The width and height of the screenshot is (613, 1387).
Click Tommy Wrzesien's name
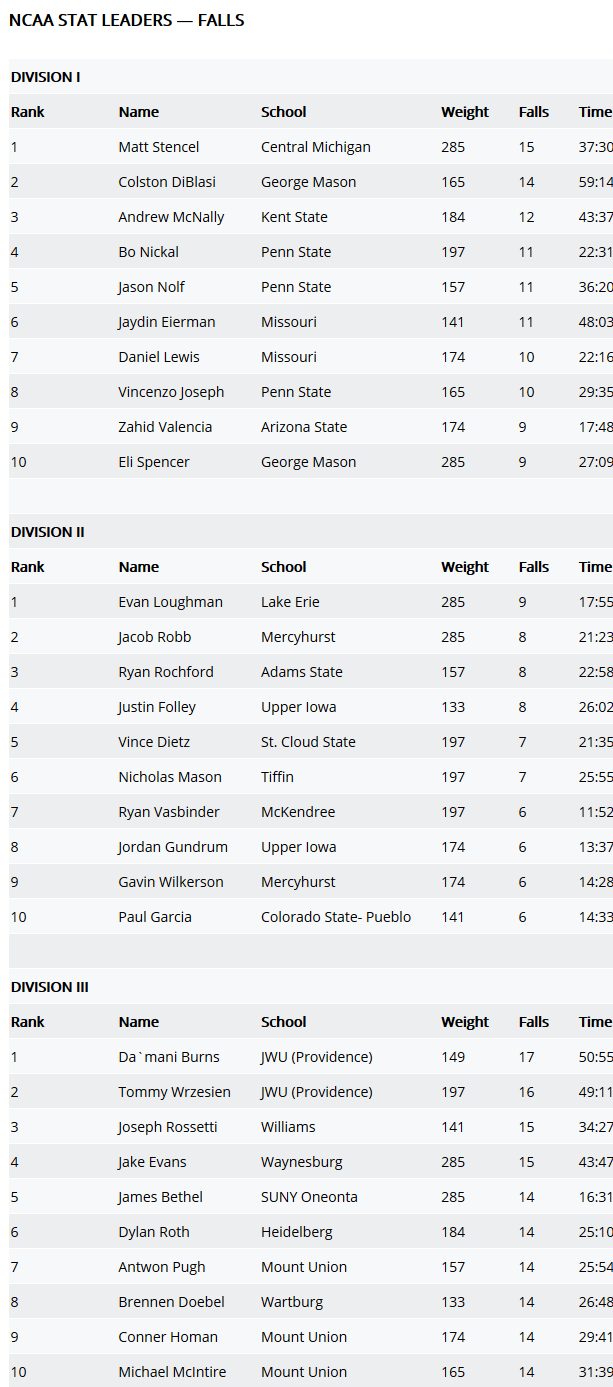175,1092
